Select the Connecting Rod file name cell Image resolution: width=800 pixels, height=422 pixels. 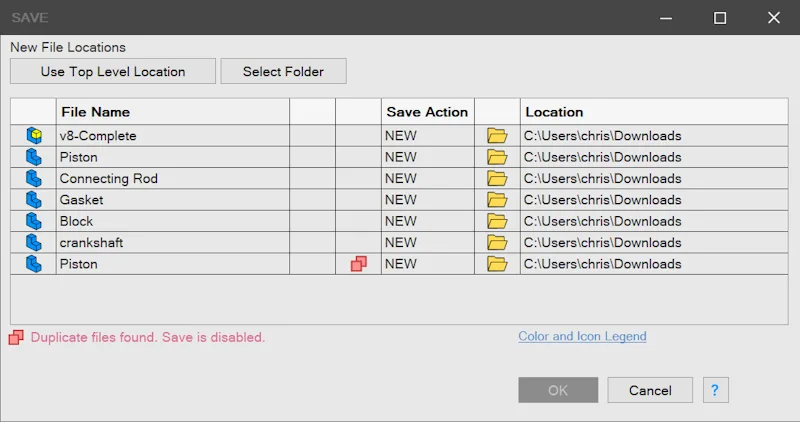pyautogui.click(x=172, y=179)
